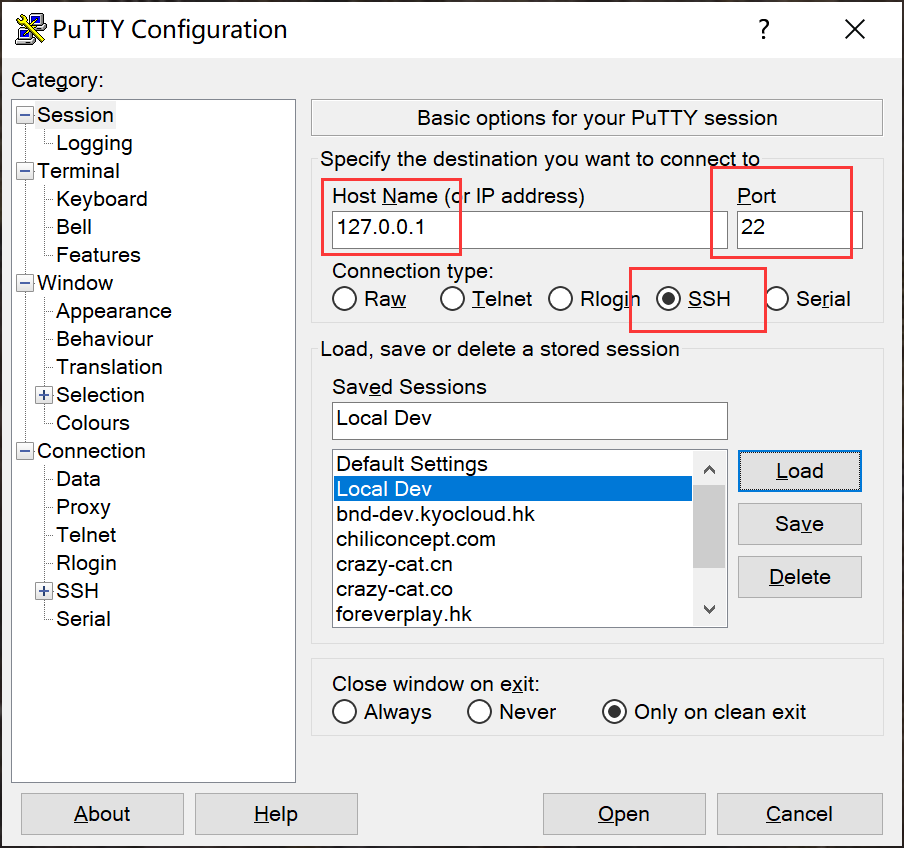
Task: Collapse the Window tree node
Action: coord(25,283)
